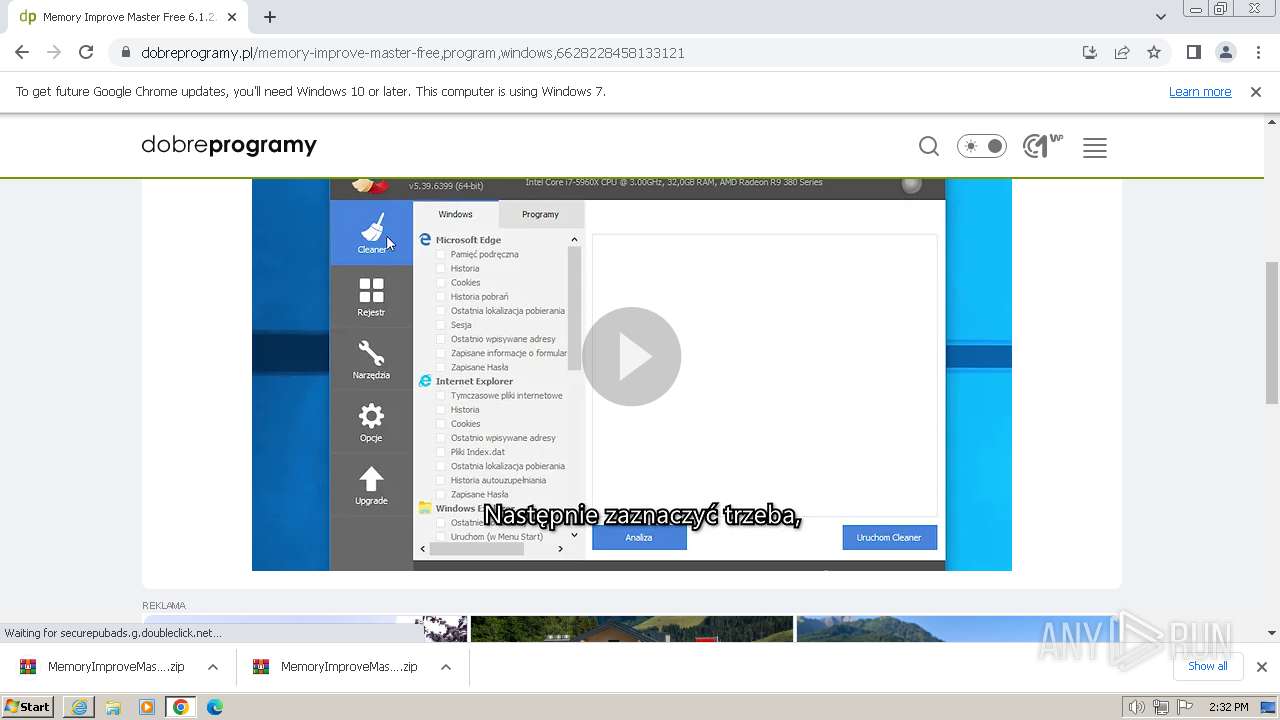Open the Chrome profile avatar
This screenshot has width=1280, height=720.
click(x=1226, y=53)
